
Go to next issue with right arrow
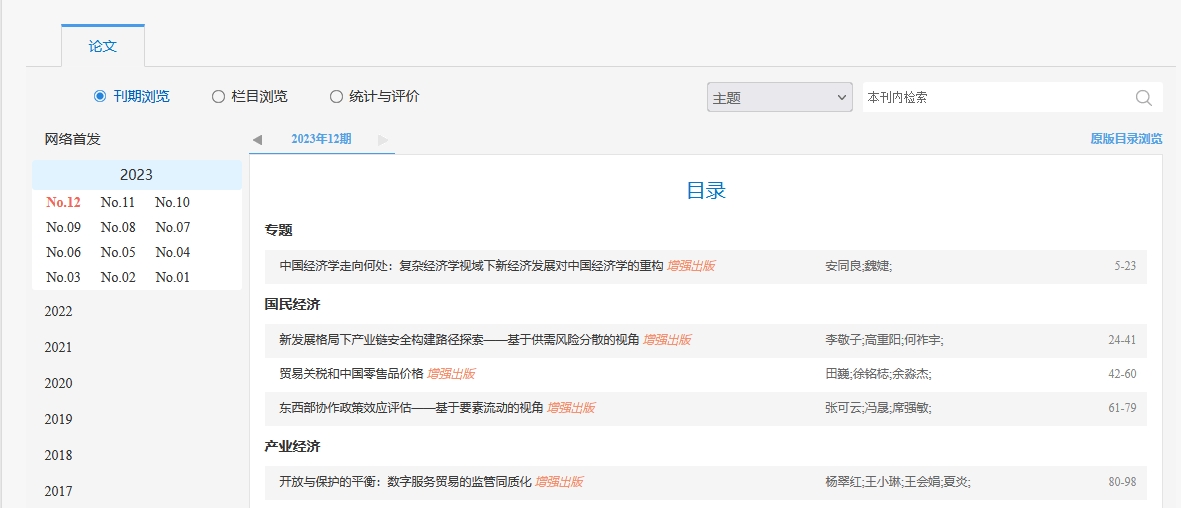383,140
